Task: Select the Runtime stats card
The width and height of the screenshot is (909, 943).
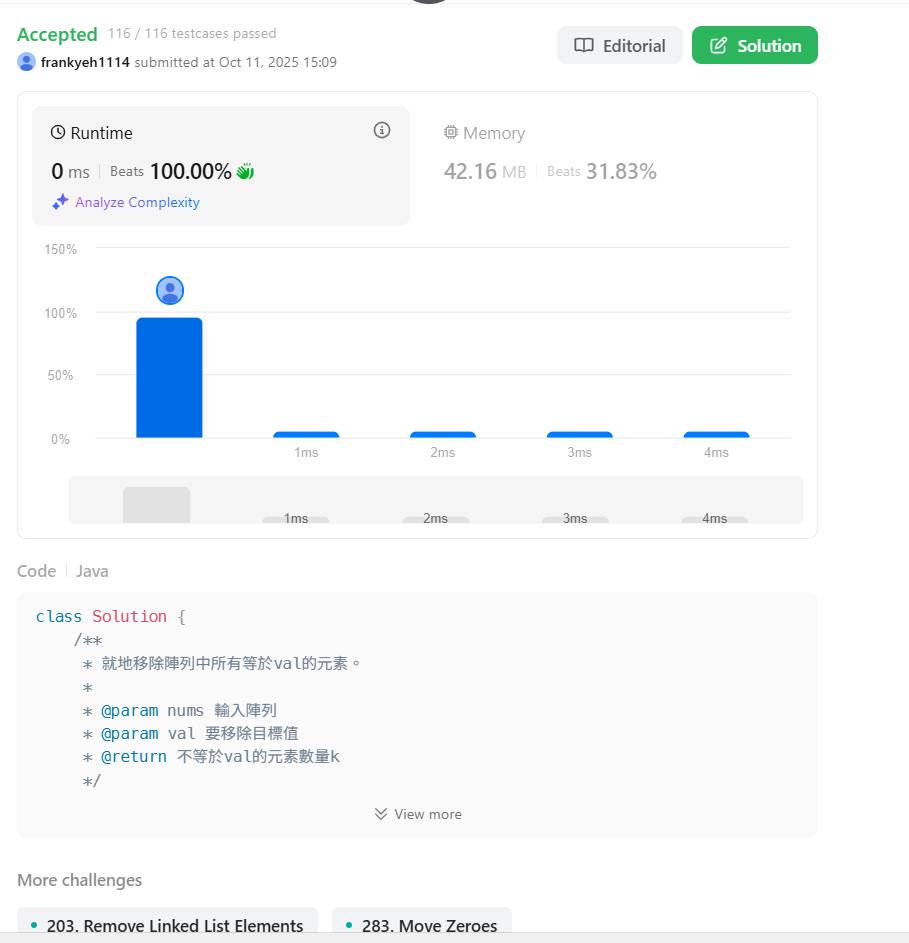Action: (x=221, y=166)
